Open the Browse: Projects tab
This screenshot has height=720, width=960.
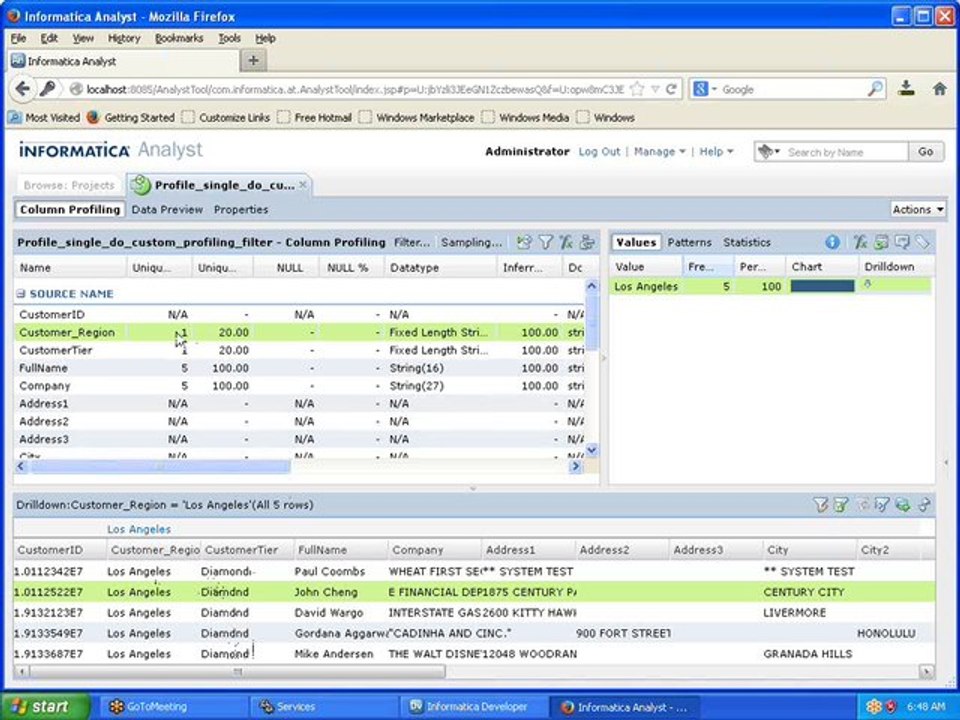point(69,185)
